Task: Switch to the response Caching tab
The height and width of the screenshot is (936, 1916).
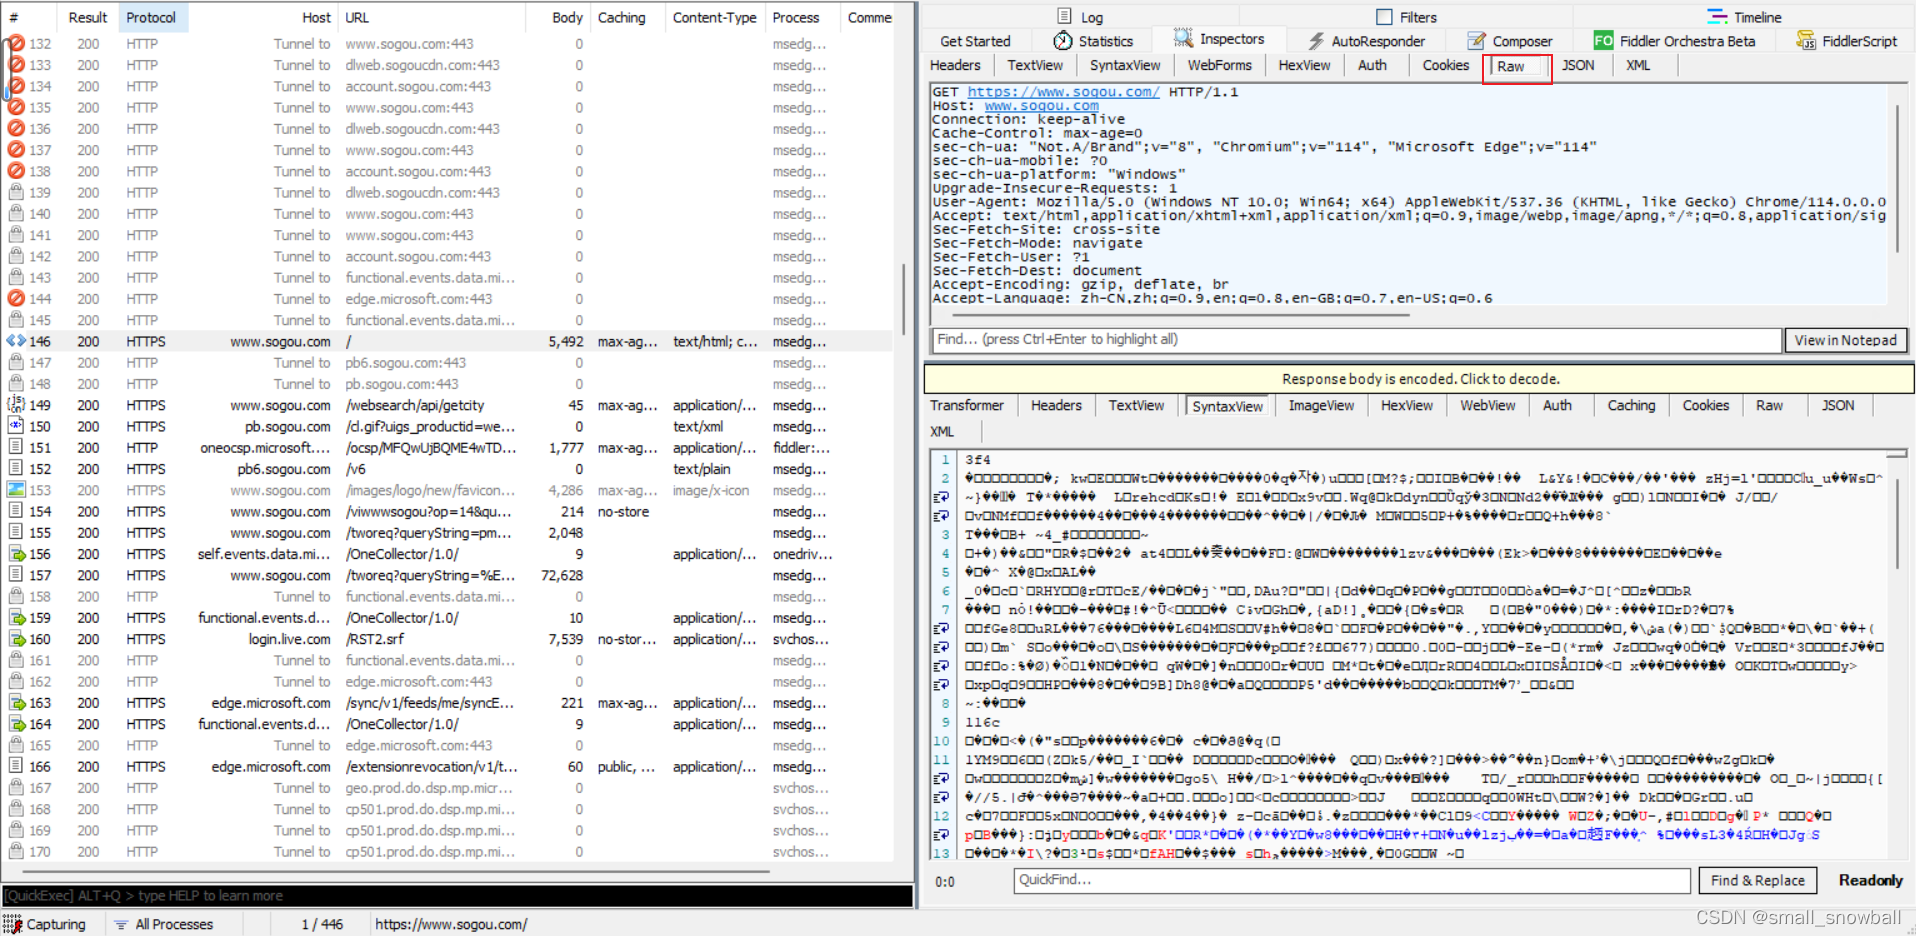Action: click(x=1631, y=406)
